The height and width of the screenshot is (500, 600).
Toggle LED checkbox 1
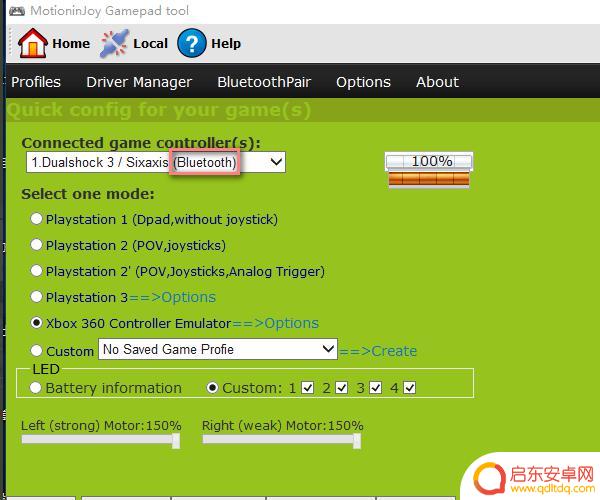308,388
